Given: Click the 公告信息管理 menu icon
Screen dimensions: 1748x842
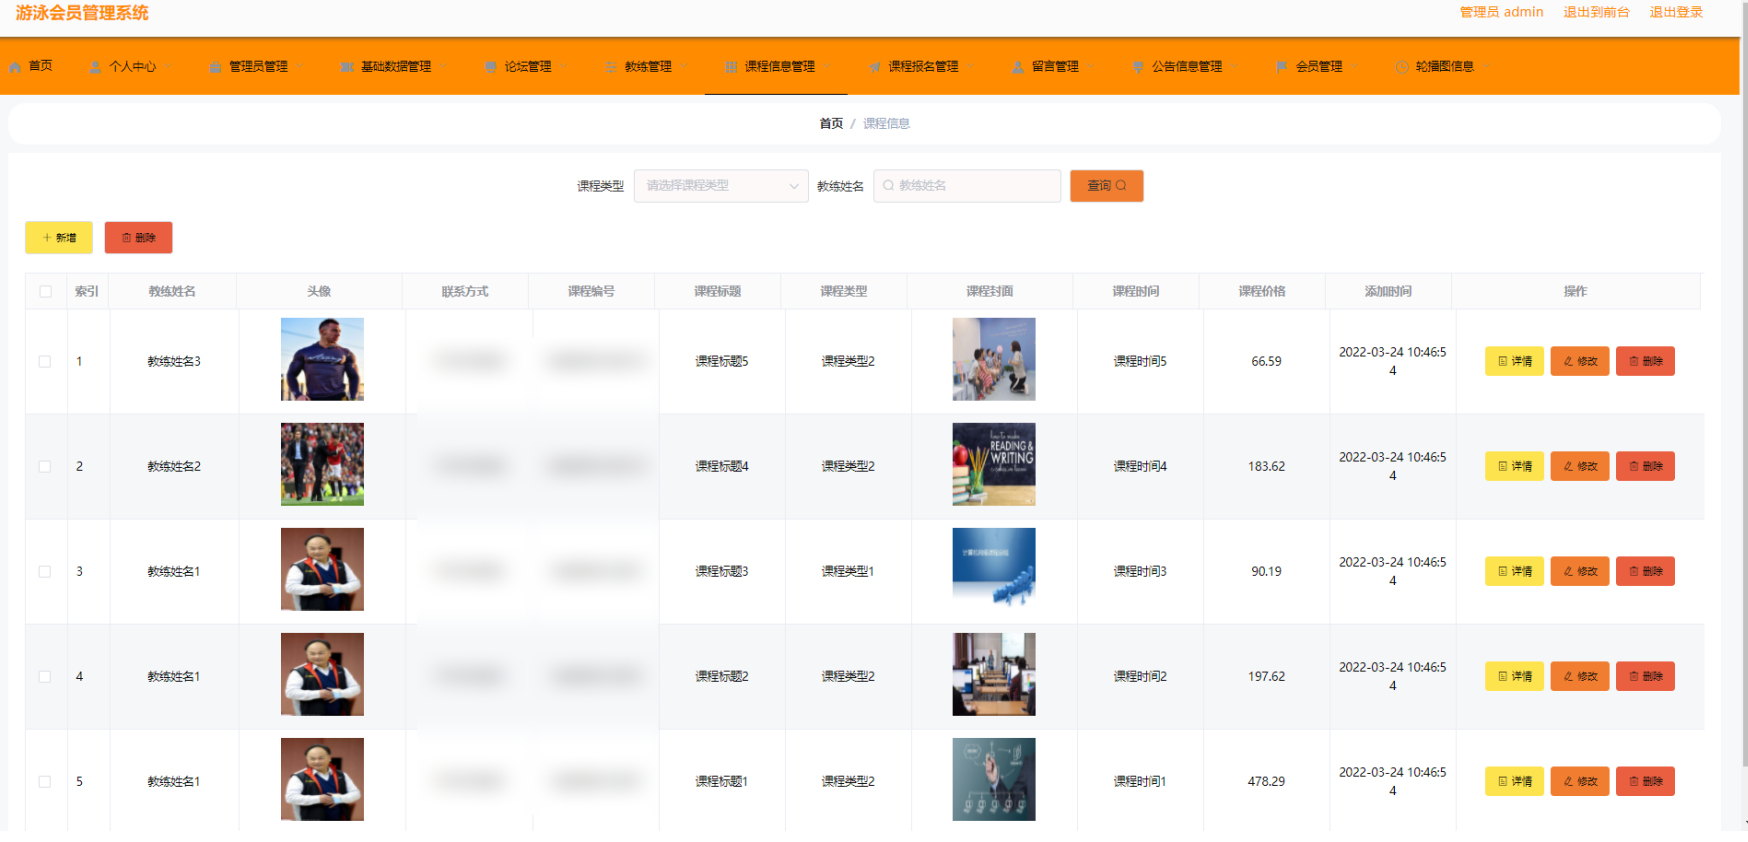Looking at the screenshot, I should pyautogui.click(x=1138, y=67).
